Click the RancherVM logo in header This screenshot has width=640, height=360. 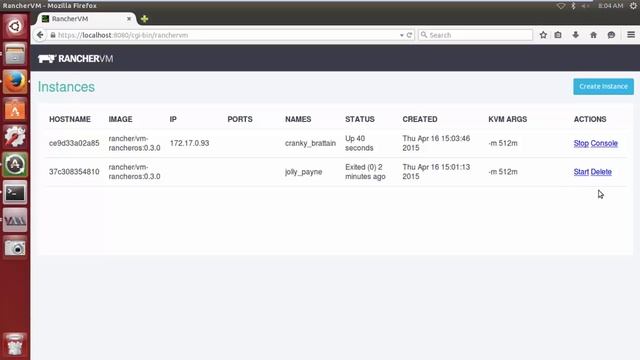pos(76,59)
